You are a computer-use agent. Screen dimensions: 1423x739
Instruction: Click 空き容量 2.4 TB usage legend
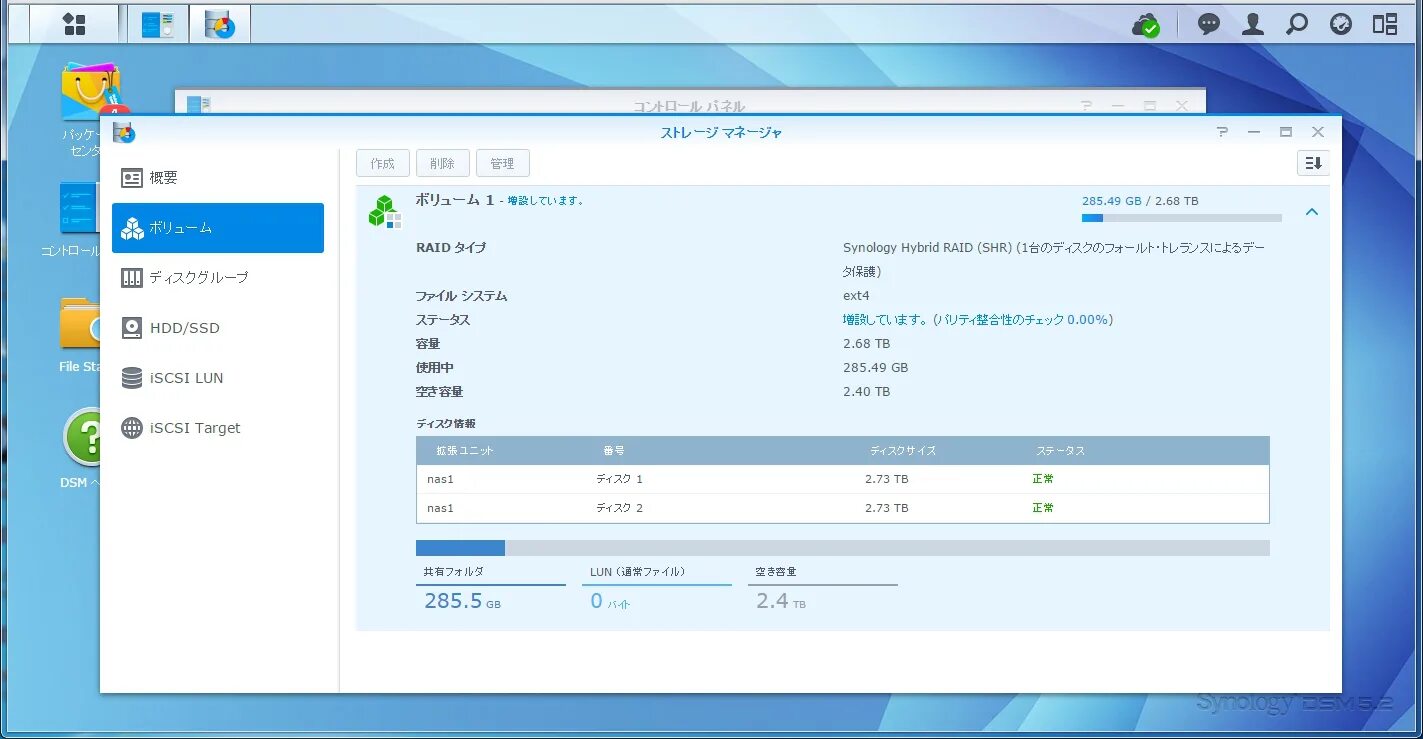(823, 590)
